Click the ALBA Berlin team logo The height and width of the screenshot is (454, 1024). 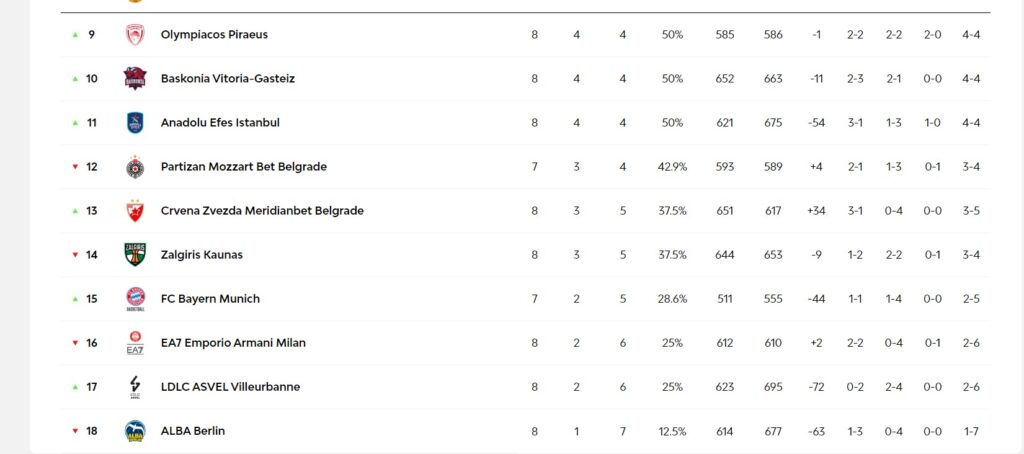(135, 431)
